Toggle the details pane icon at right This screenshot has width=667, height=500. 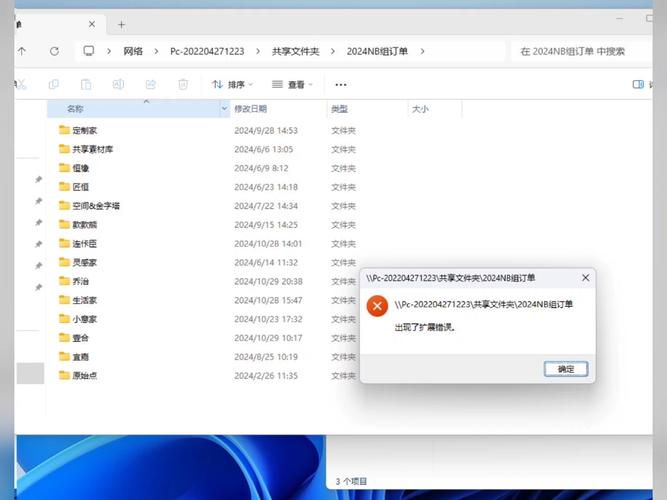tap(638, 84)
